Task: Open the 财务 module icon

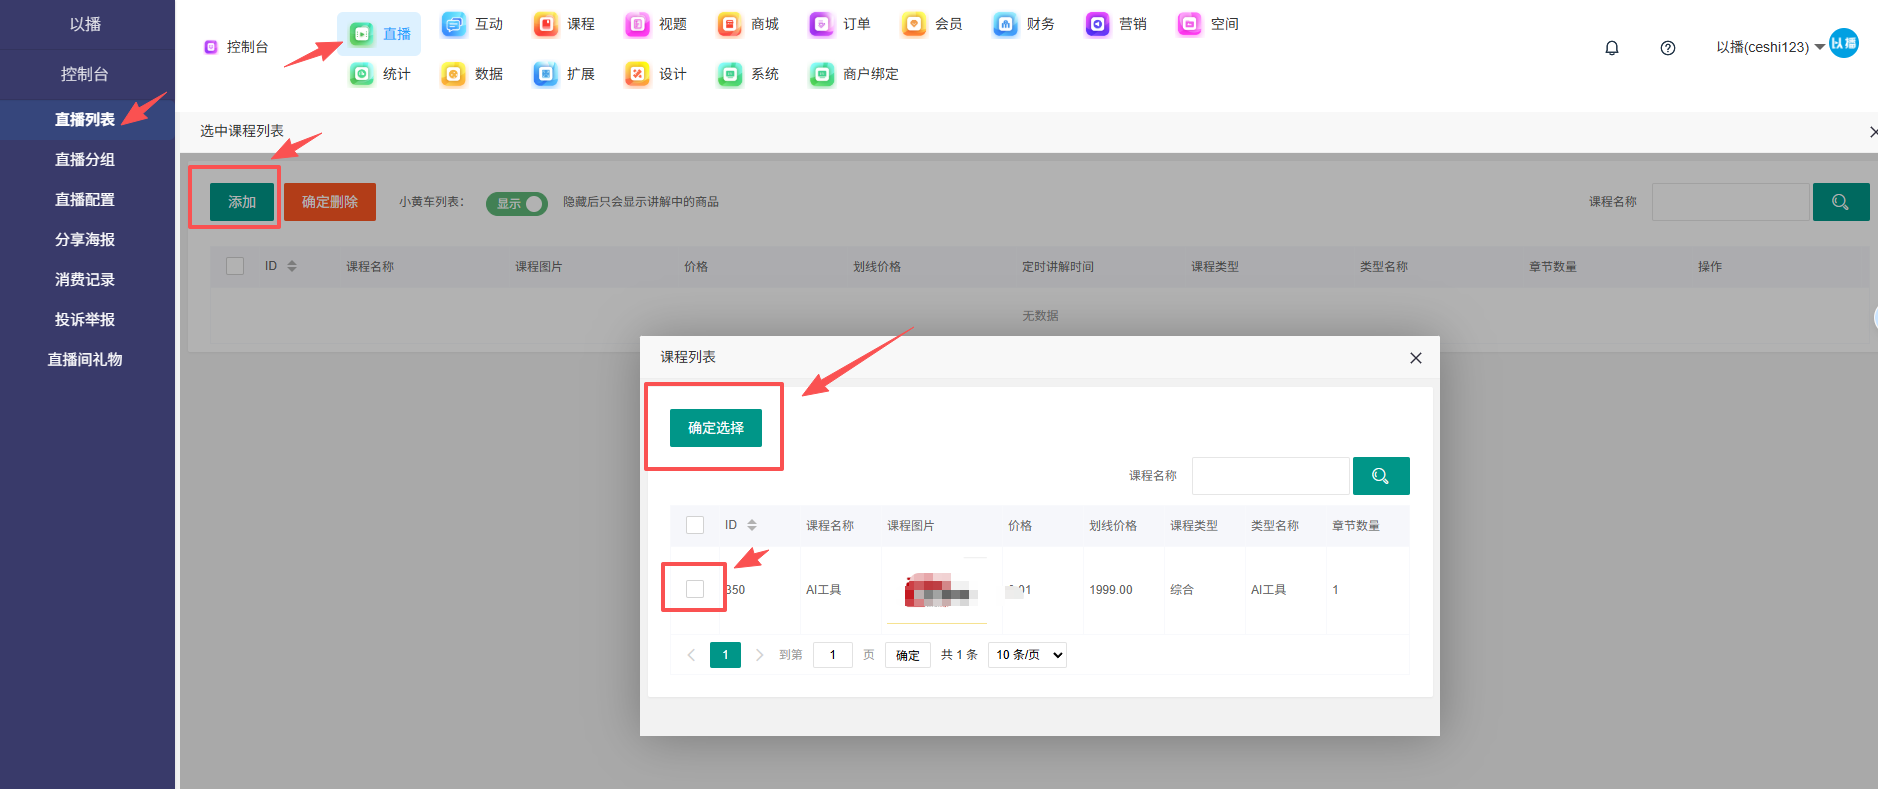Action: (x=1006, y=24)
